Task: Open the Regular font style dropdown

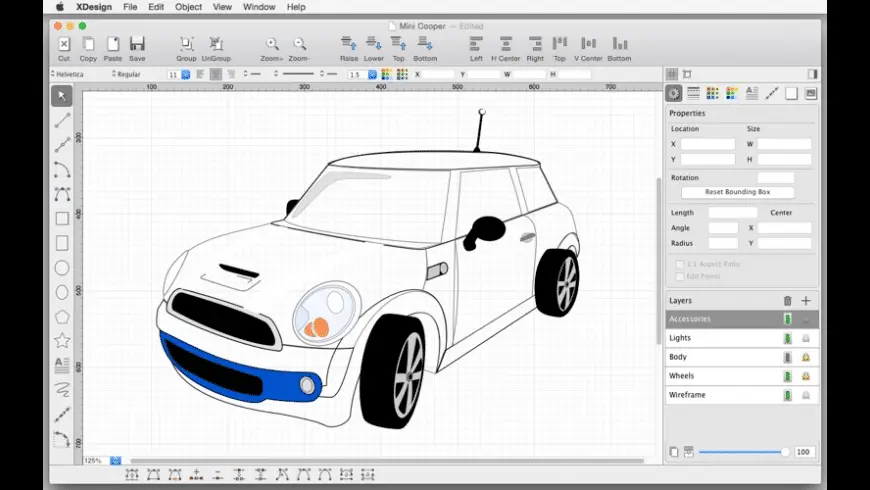Action: pos(126,74)
